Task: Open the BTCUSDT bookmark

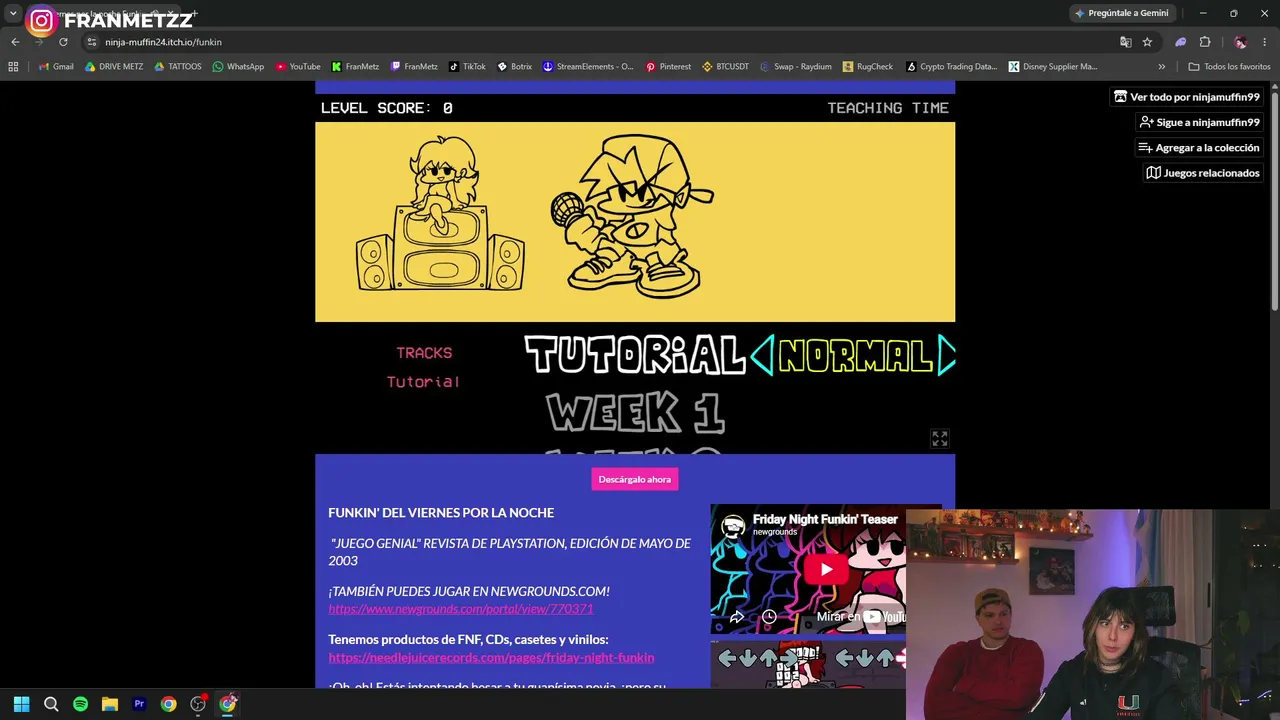Action: pyautogui.click(x=725, y=67)
